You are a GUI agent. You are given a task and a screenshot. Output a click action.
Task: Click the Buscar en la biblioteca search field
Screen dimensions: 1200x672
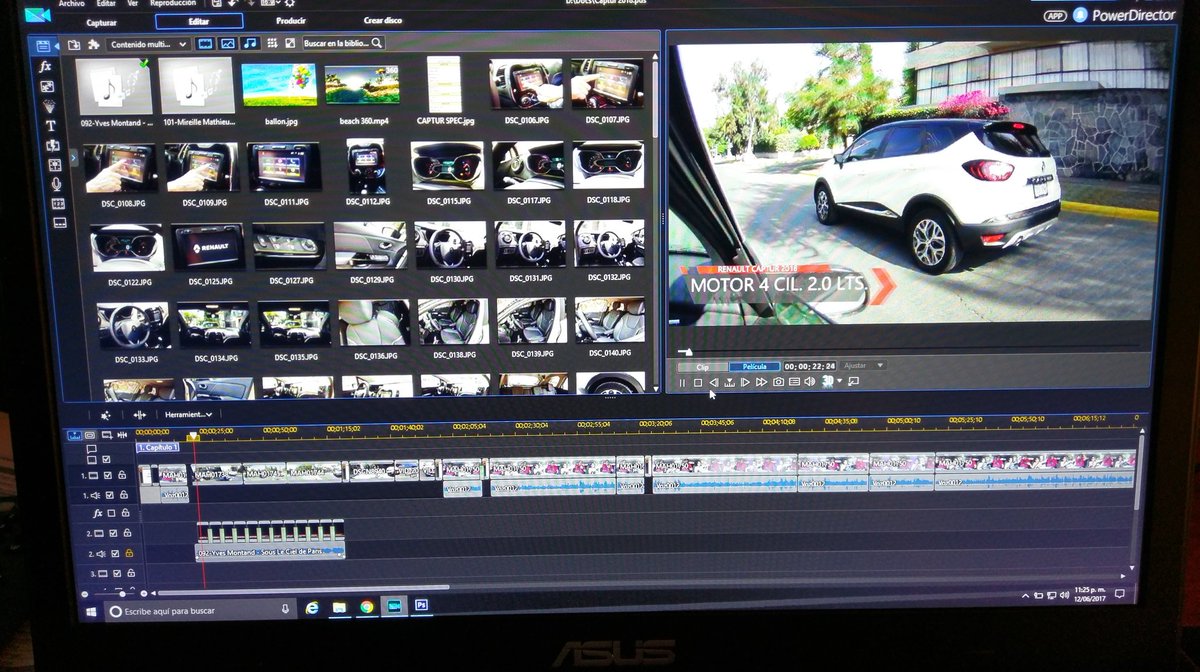tap(343, 43)
